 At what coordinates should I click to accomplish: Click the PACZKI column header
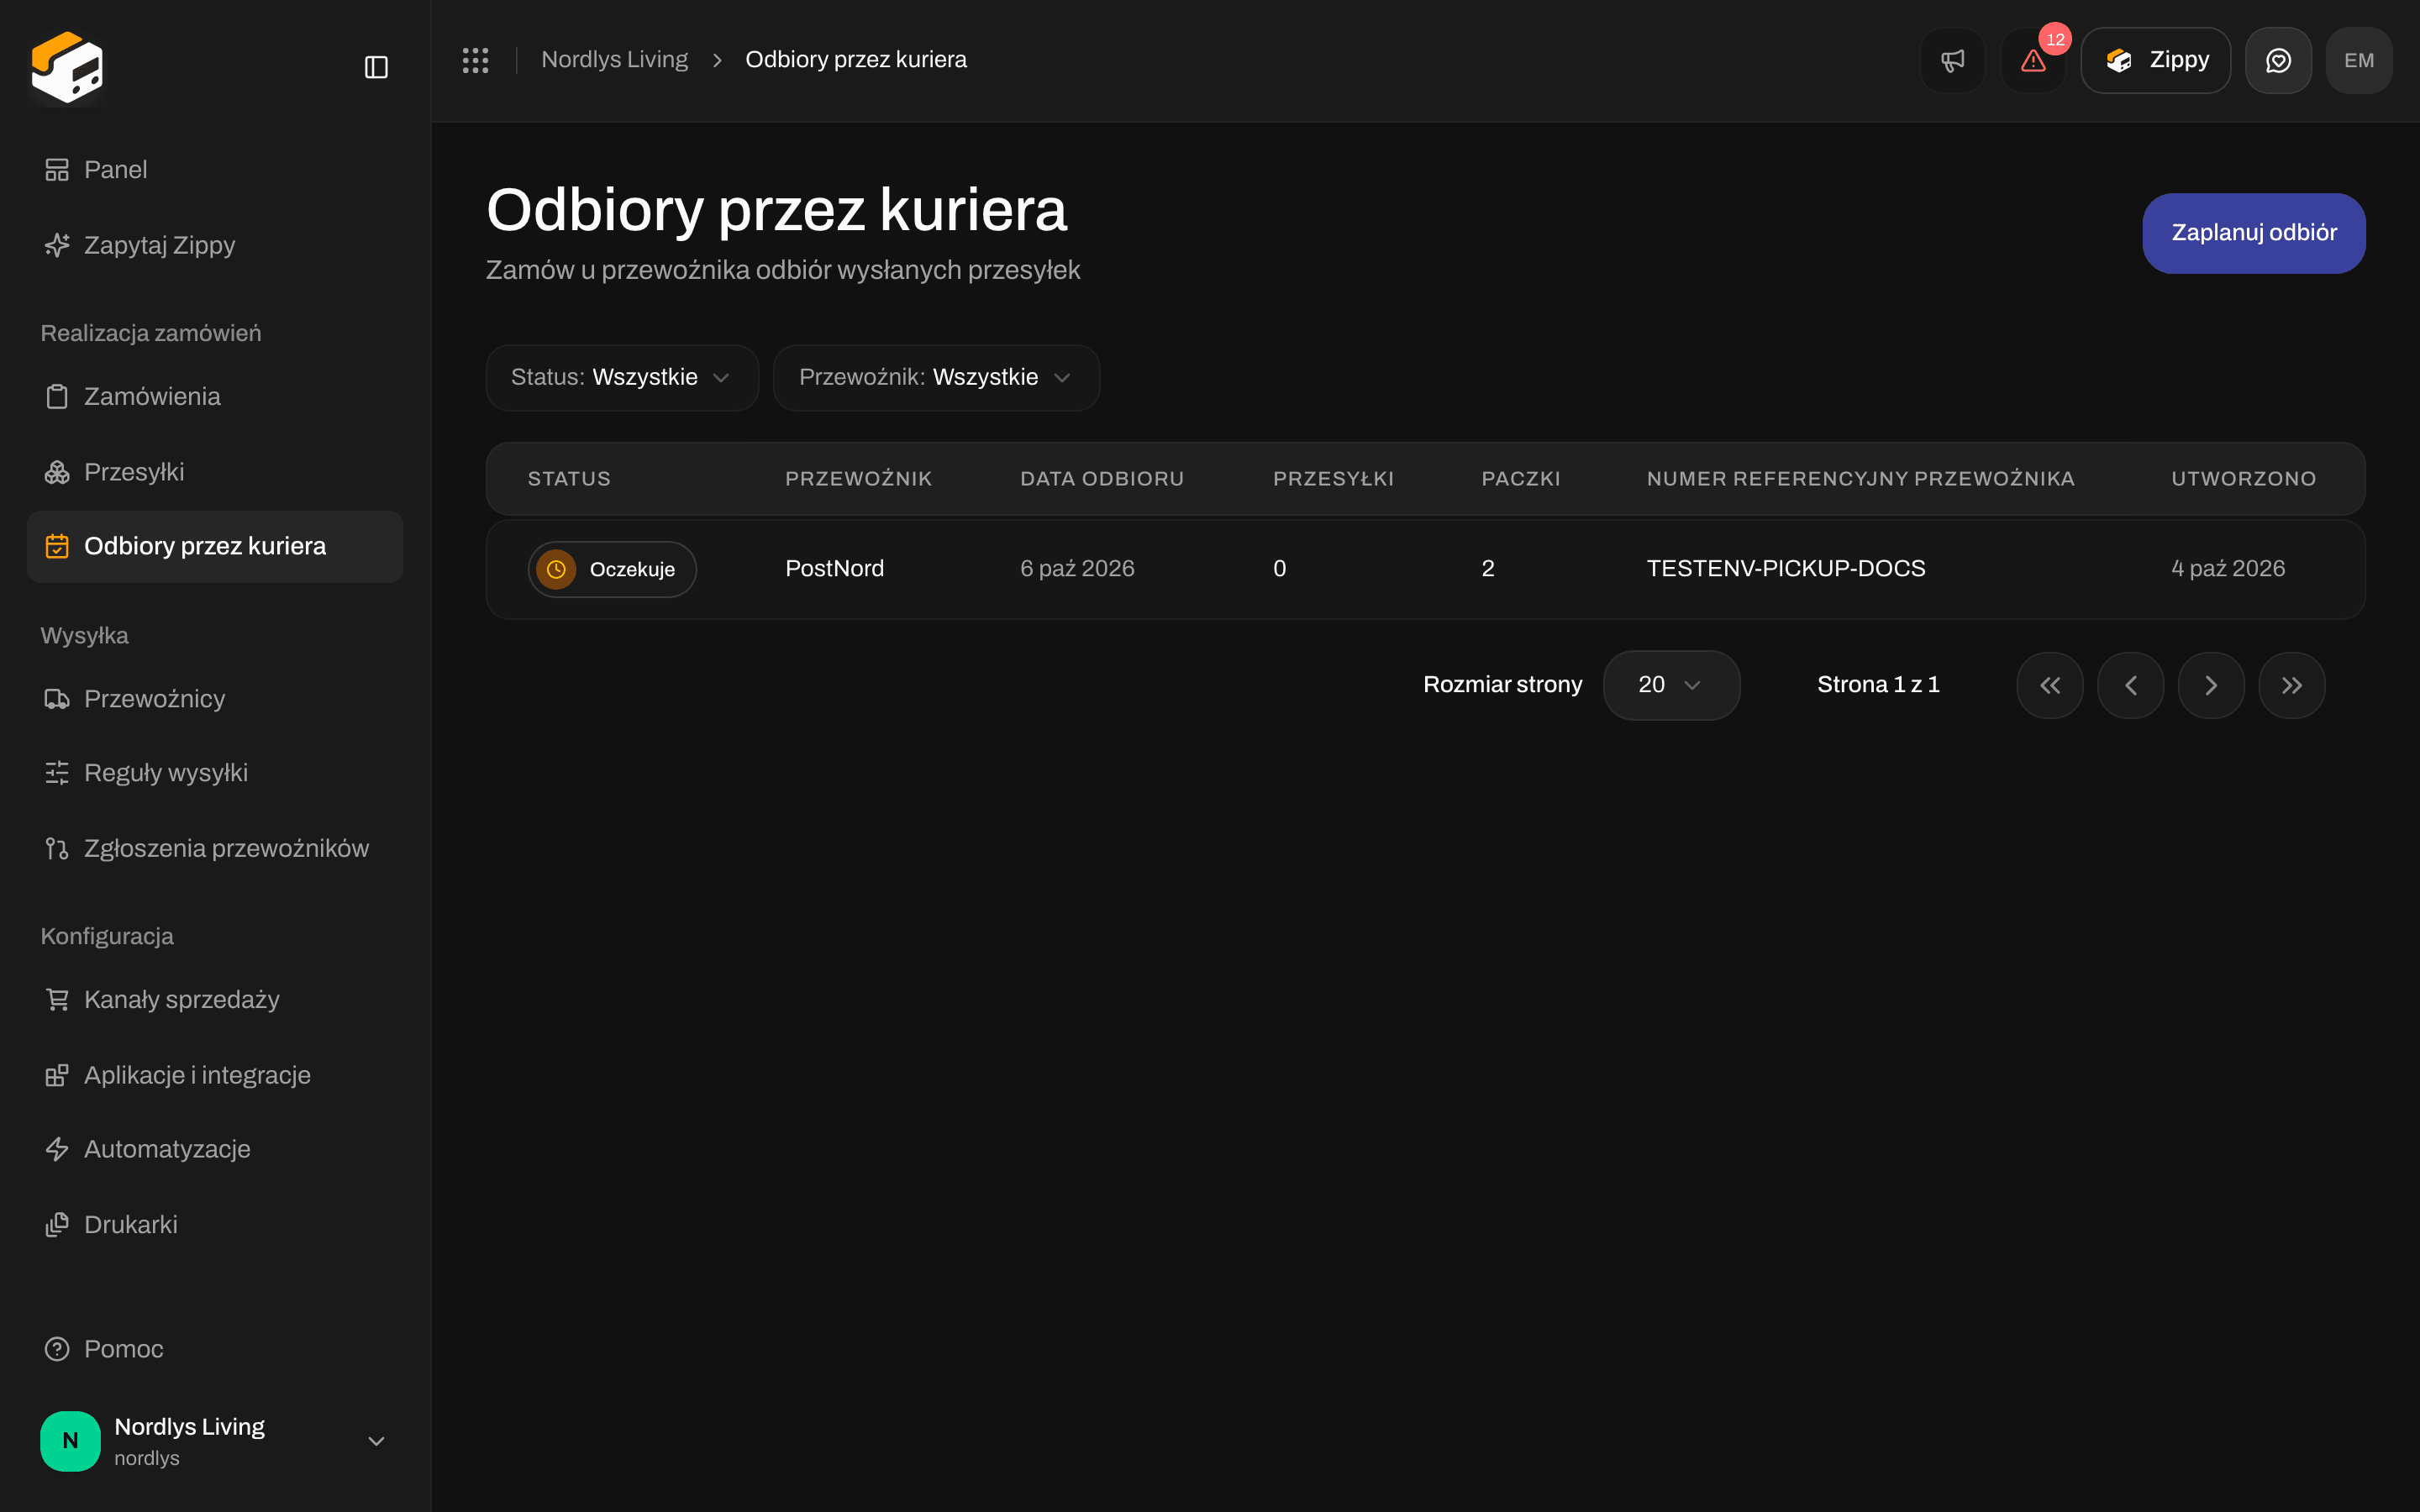tap(1521, 479)
